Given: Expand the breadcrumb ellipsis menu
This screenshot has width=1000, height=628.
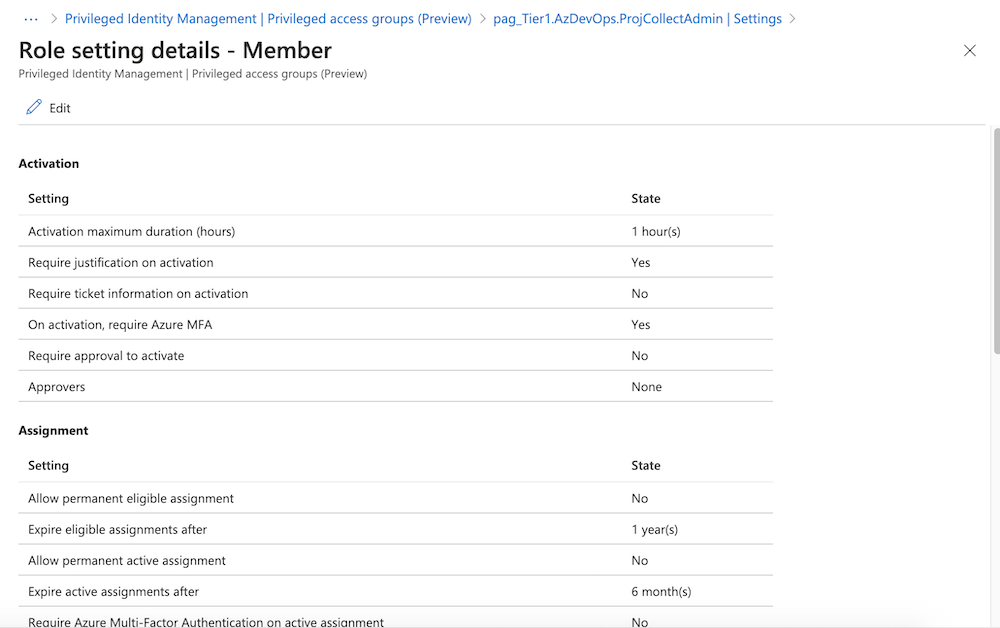Looking at the screenshot, I should click(x=30, y=19).
